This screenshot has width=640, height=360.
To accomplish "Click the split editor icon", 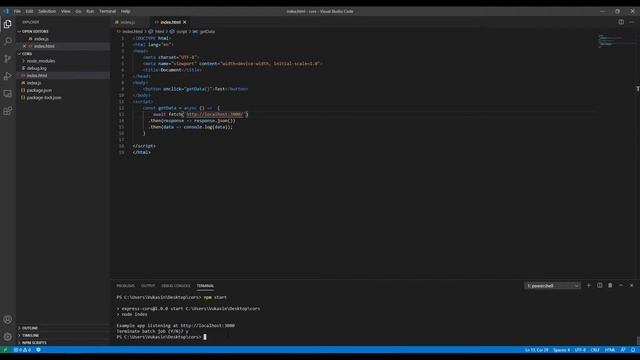I will pyautogui.click(x=621, y=22).
